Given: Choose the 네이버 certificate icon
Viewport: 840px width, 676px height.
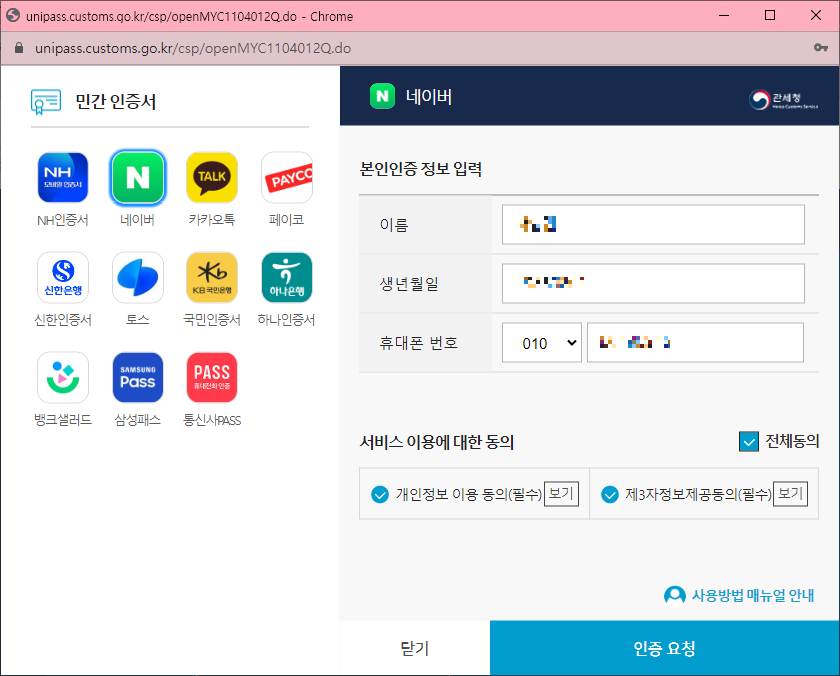Looking at the screenshot, I should coord(138,177).
